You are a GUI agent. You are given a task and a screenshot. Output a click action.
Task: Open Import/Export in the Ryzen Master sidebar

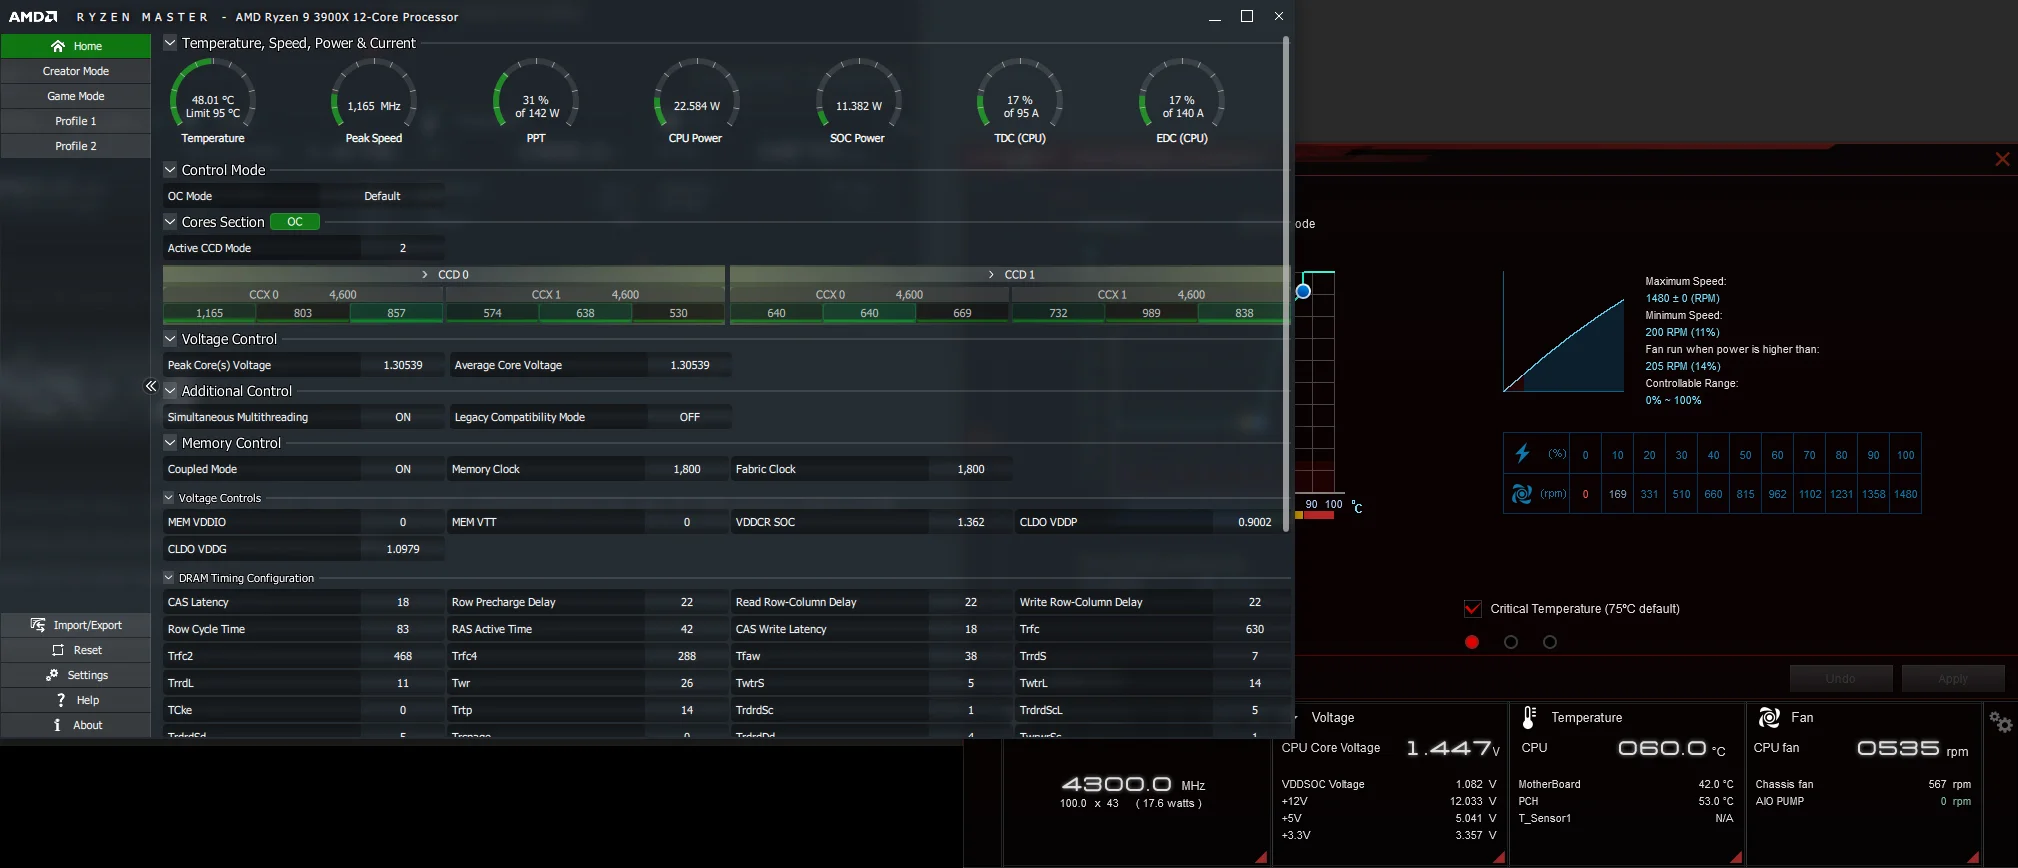tap(76, 625)
